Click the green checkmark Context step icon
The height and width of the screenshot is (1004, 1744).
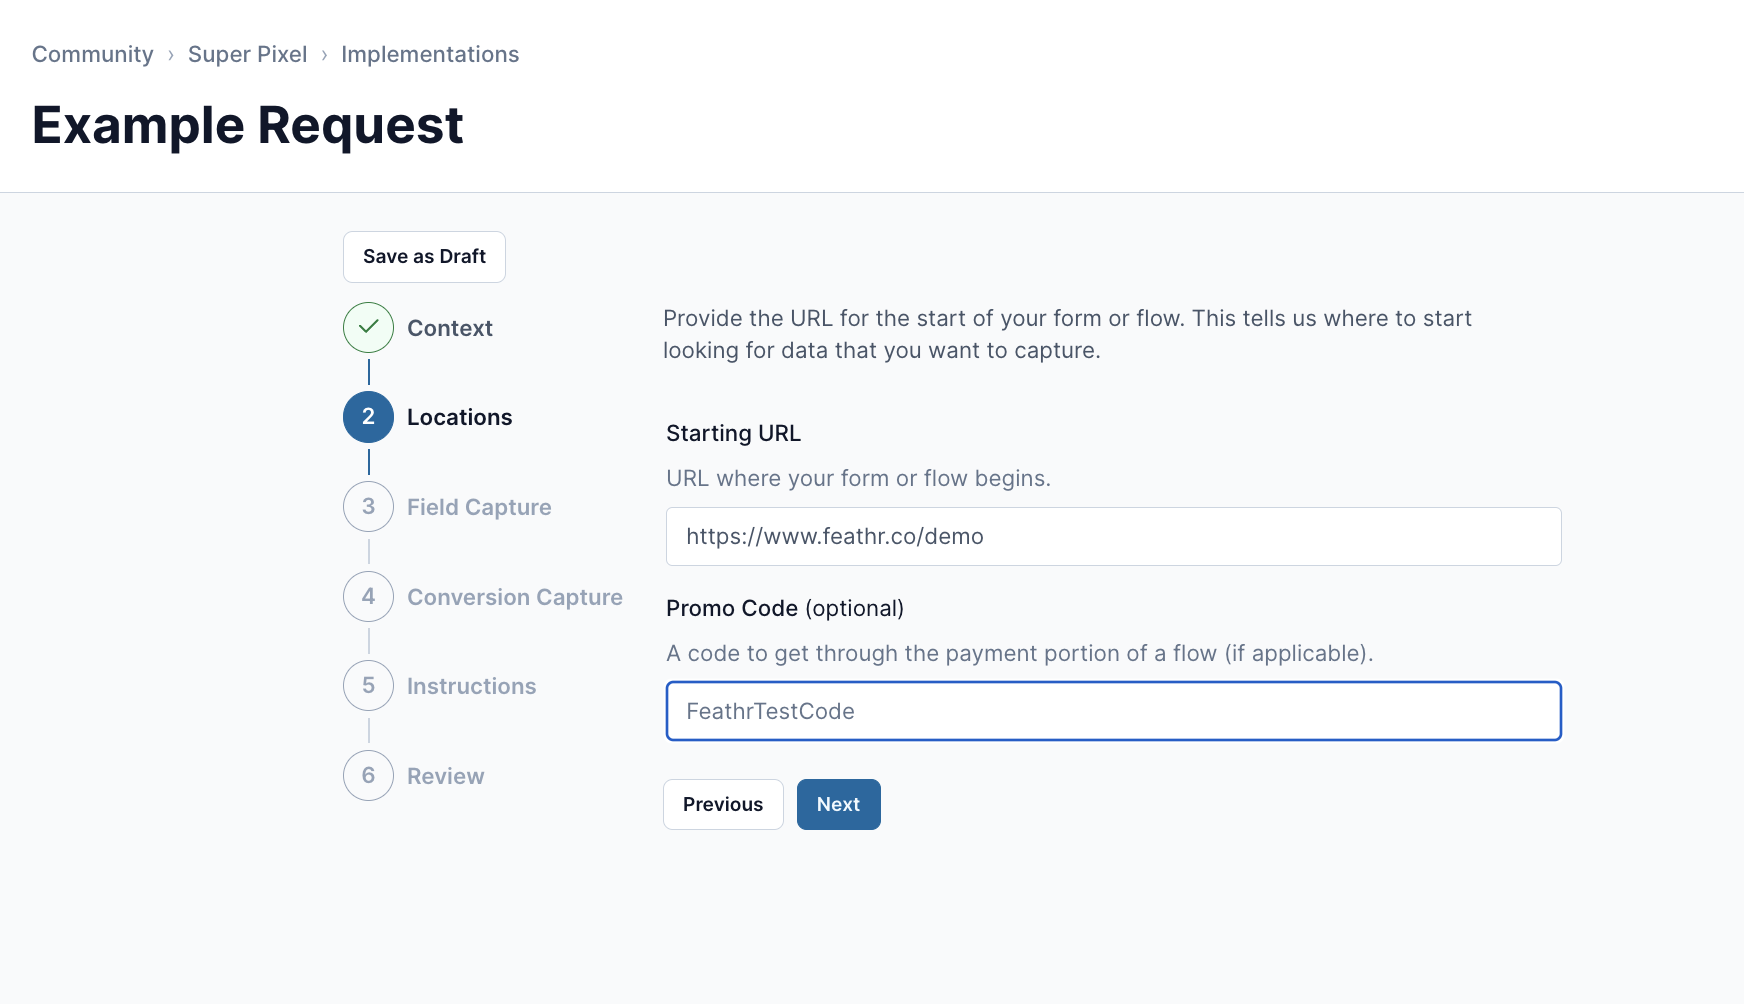[x=368, y=327]
